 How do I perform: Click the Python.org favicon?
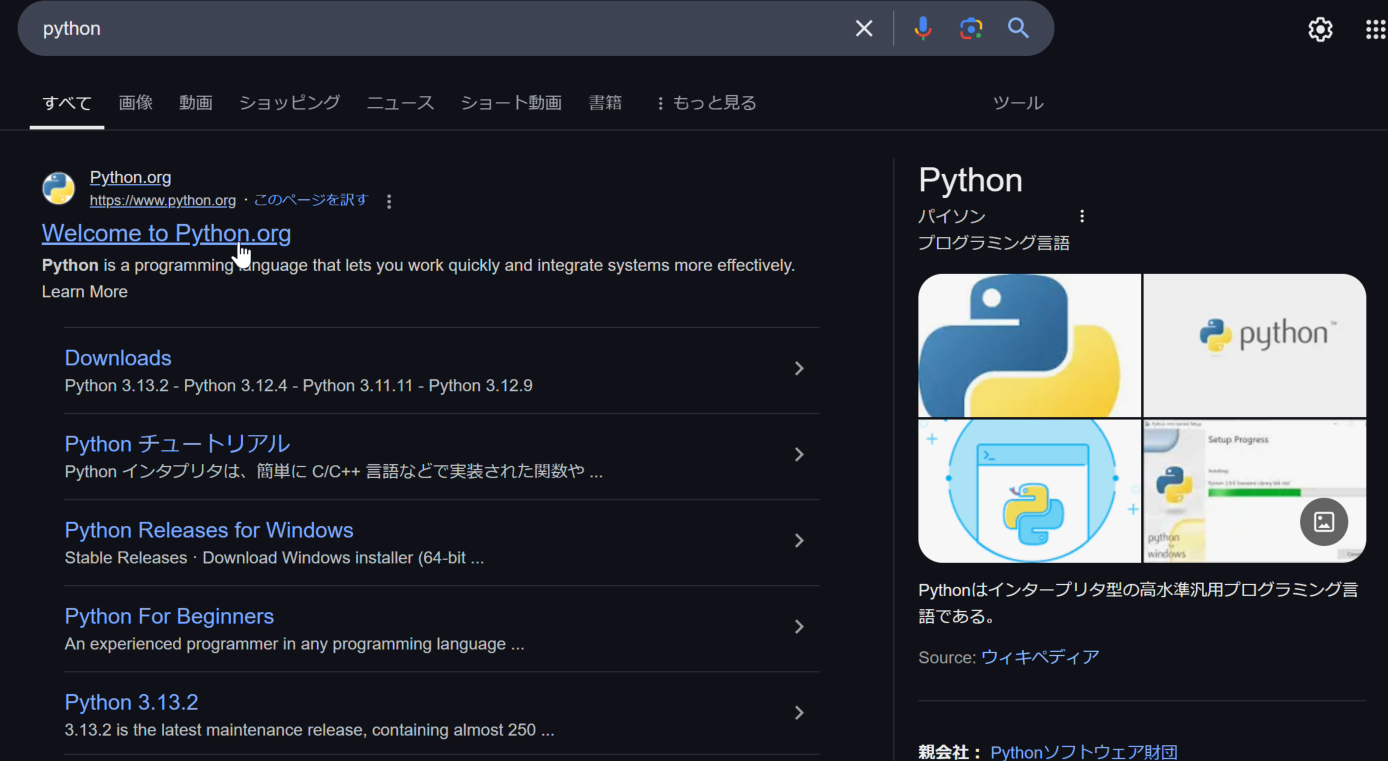click(x=58, y=188)
